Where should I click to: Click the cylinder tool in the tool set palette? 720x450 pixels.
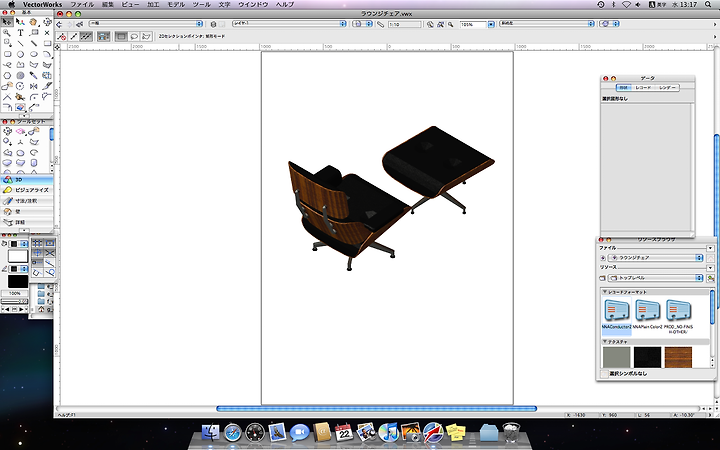tap(34, 163)
